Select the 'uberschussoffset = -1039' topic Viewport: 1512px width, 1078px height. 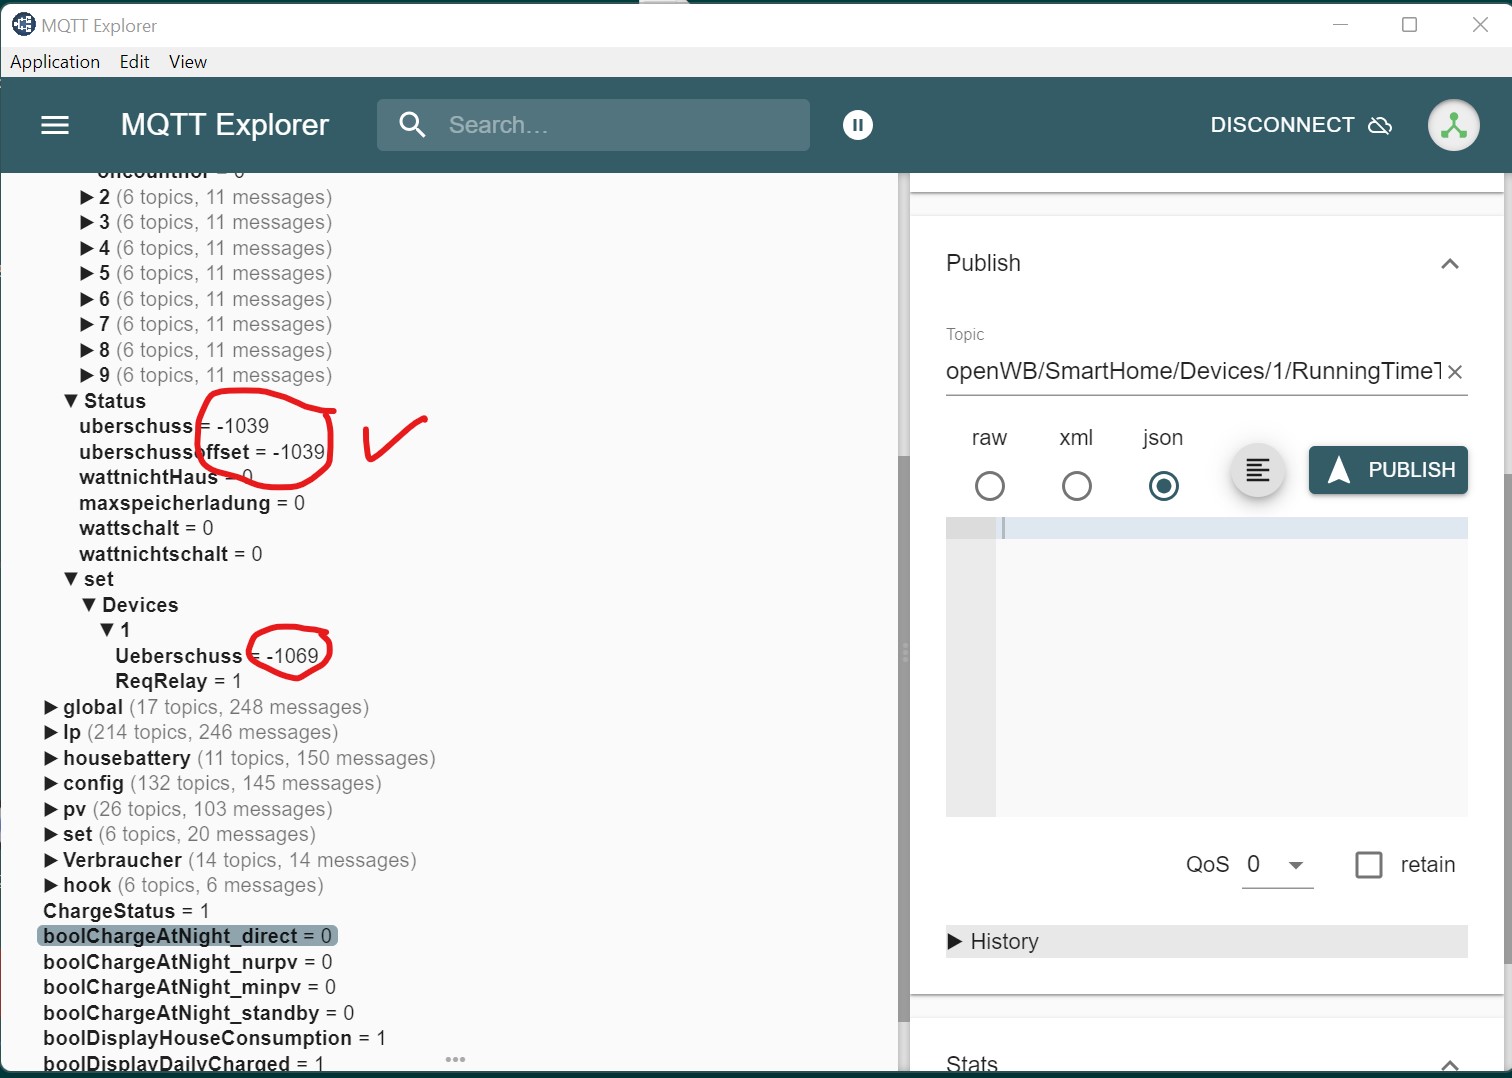coord(202,452)
